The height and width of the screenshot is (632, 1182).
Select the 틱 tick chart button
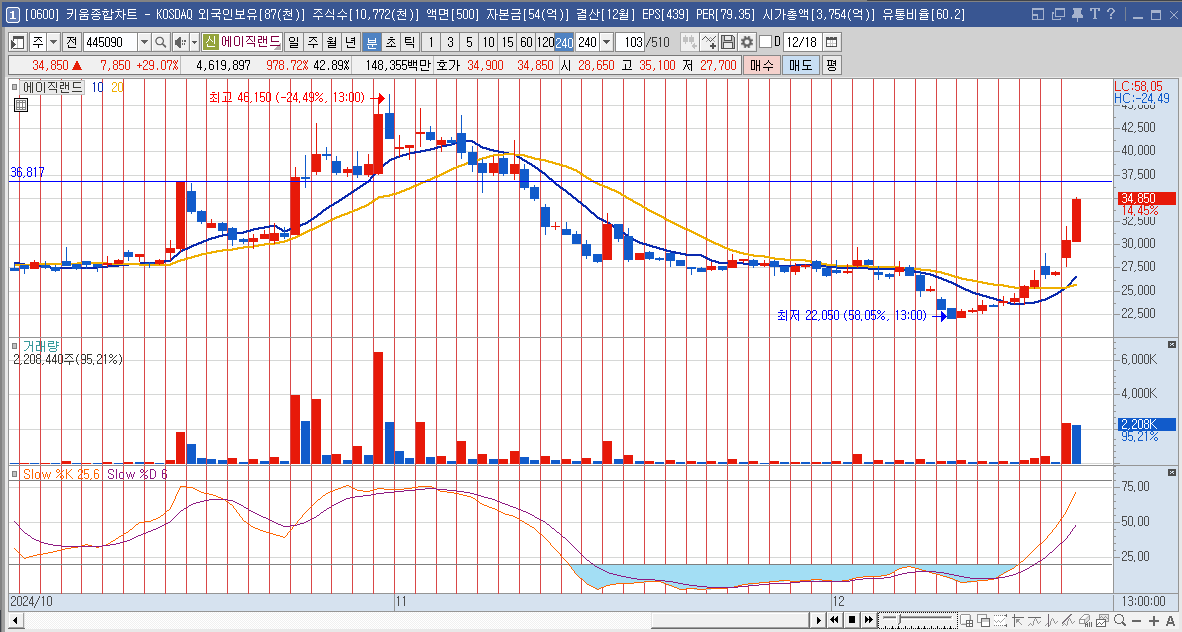[x=409, y=42]
